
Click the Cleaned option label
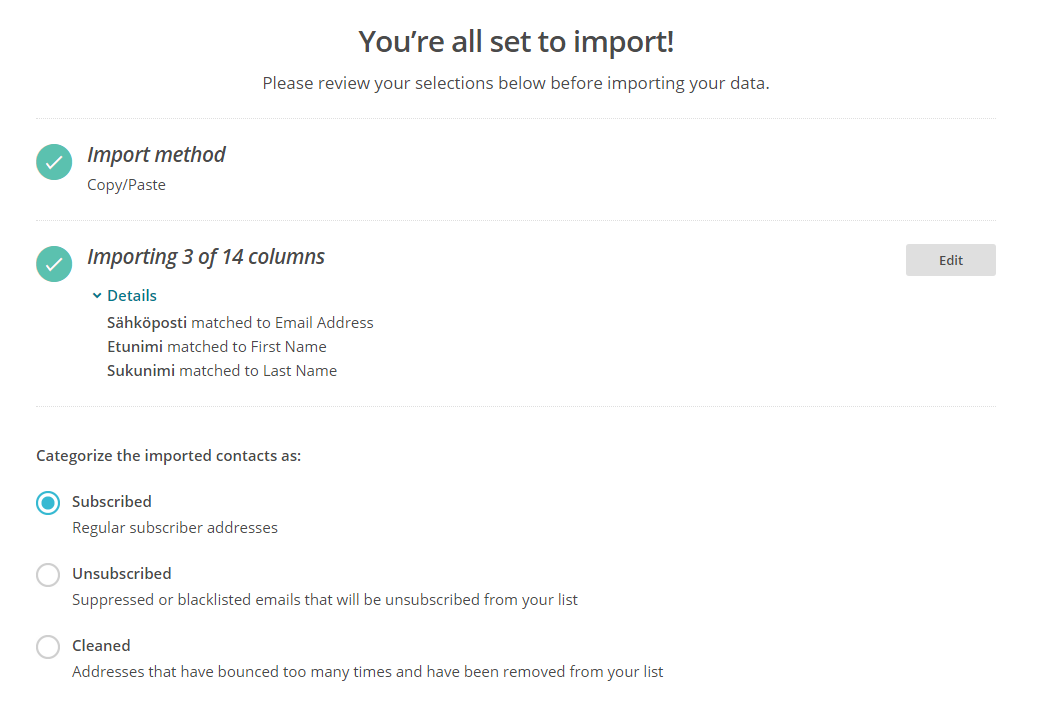click(x=101, y=645)
